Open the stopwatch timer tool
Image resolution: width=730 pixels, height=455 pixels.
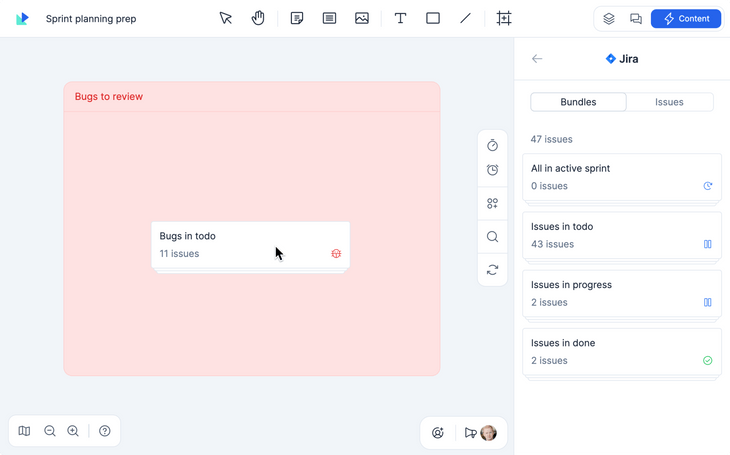coord(492,145)
